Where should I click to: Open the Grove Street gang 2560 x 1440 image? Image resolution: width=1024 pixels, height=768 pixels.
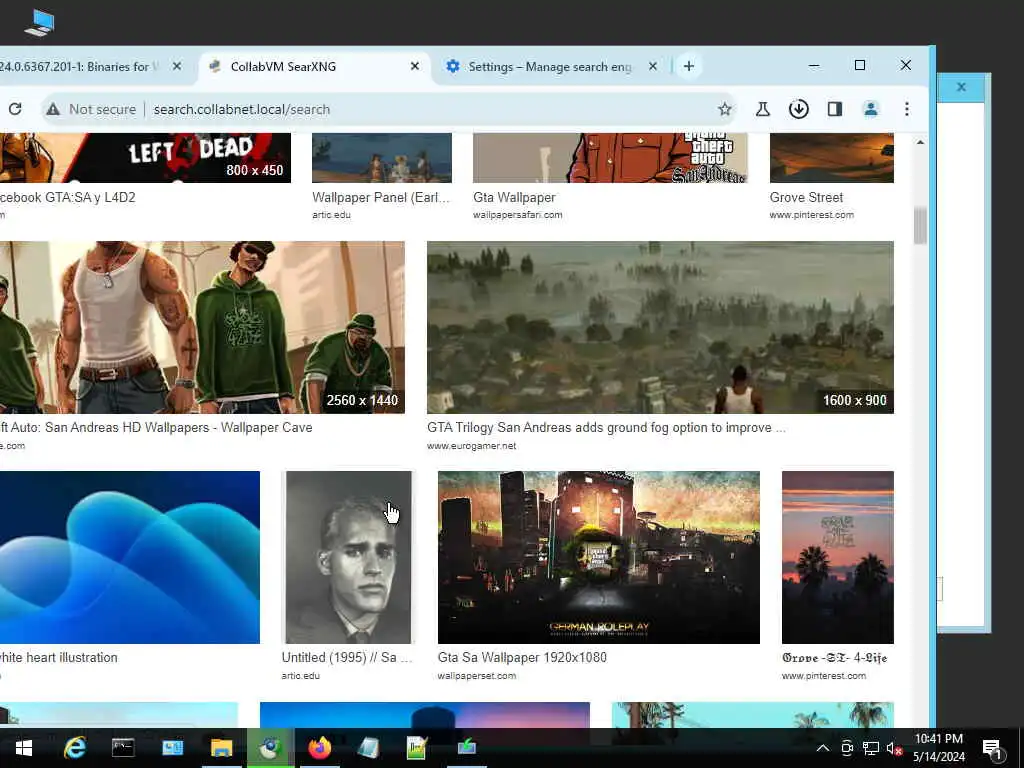tap(202, 327)
